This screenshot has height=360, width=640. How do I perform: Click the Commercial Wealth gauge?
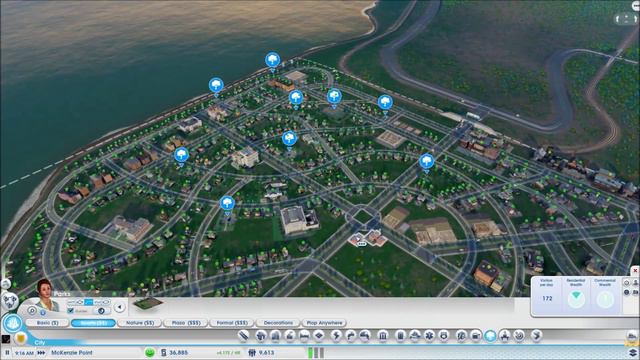[605, 299]
